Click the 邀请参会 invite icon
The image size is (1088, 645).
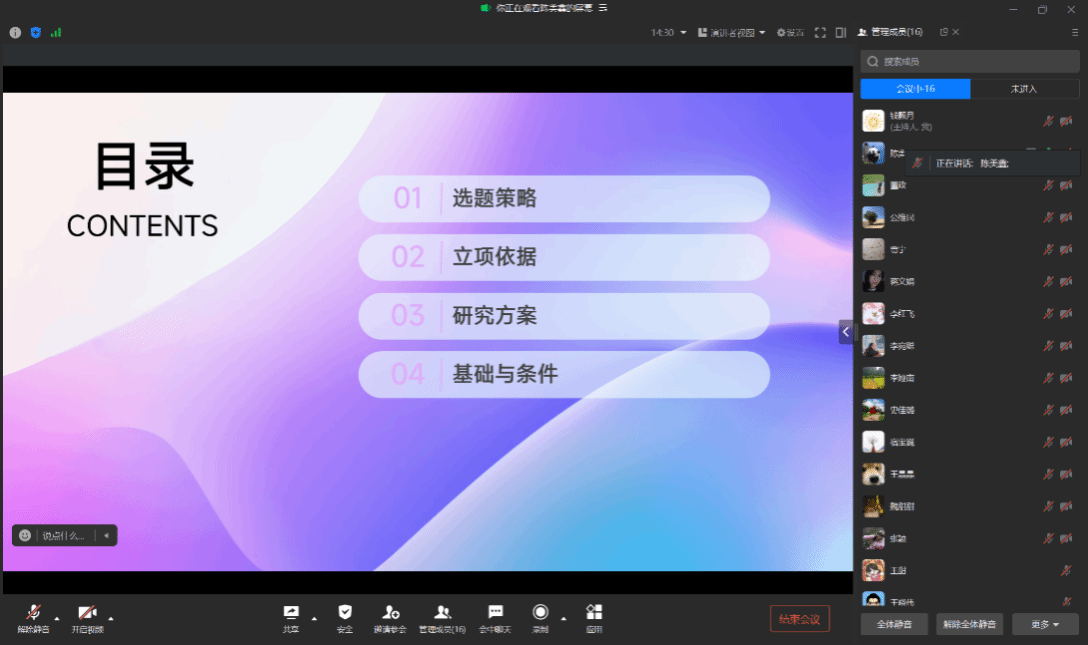(390, 612)
